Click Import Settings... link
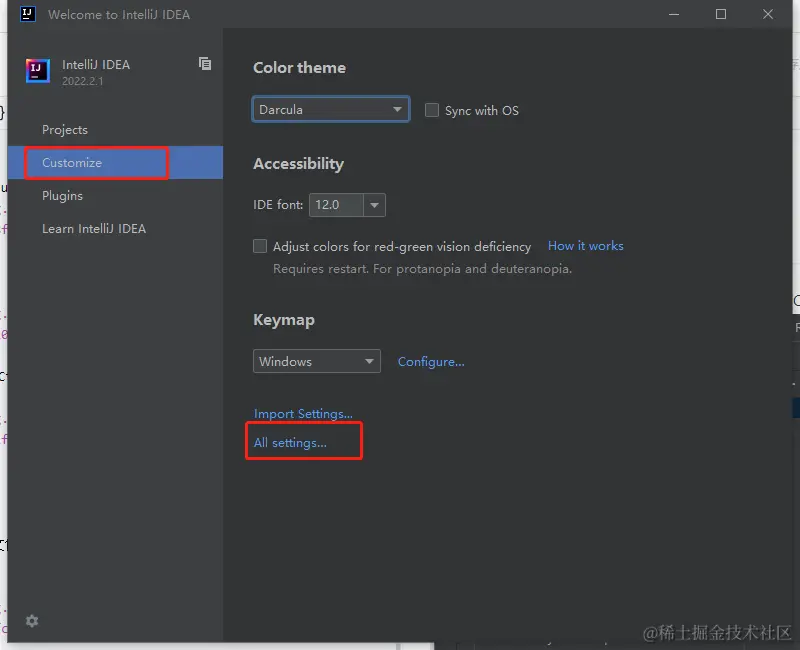 click(303, 414)
